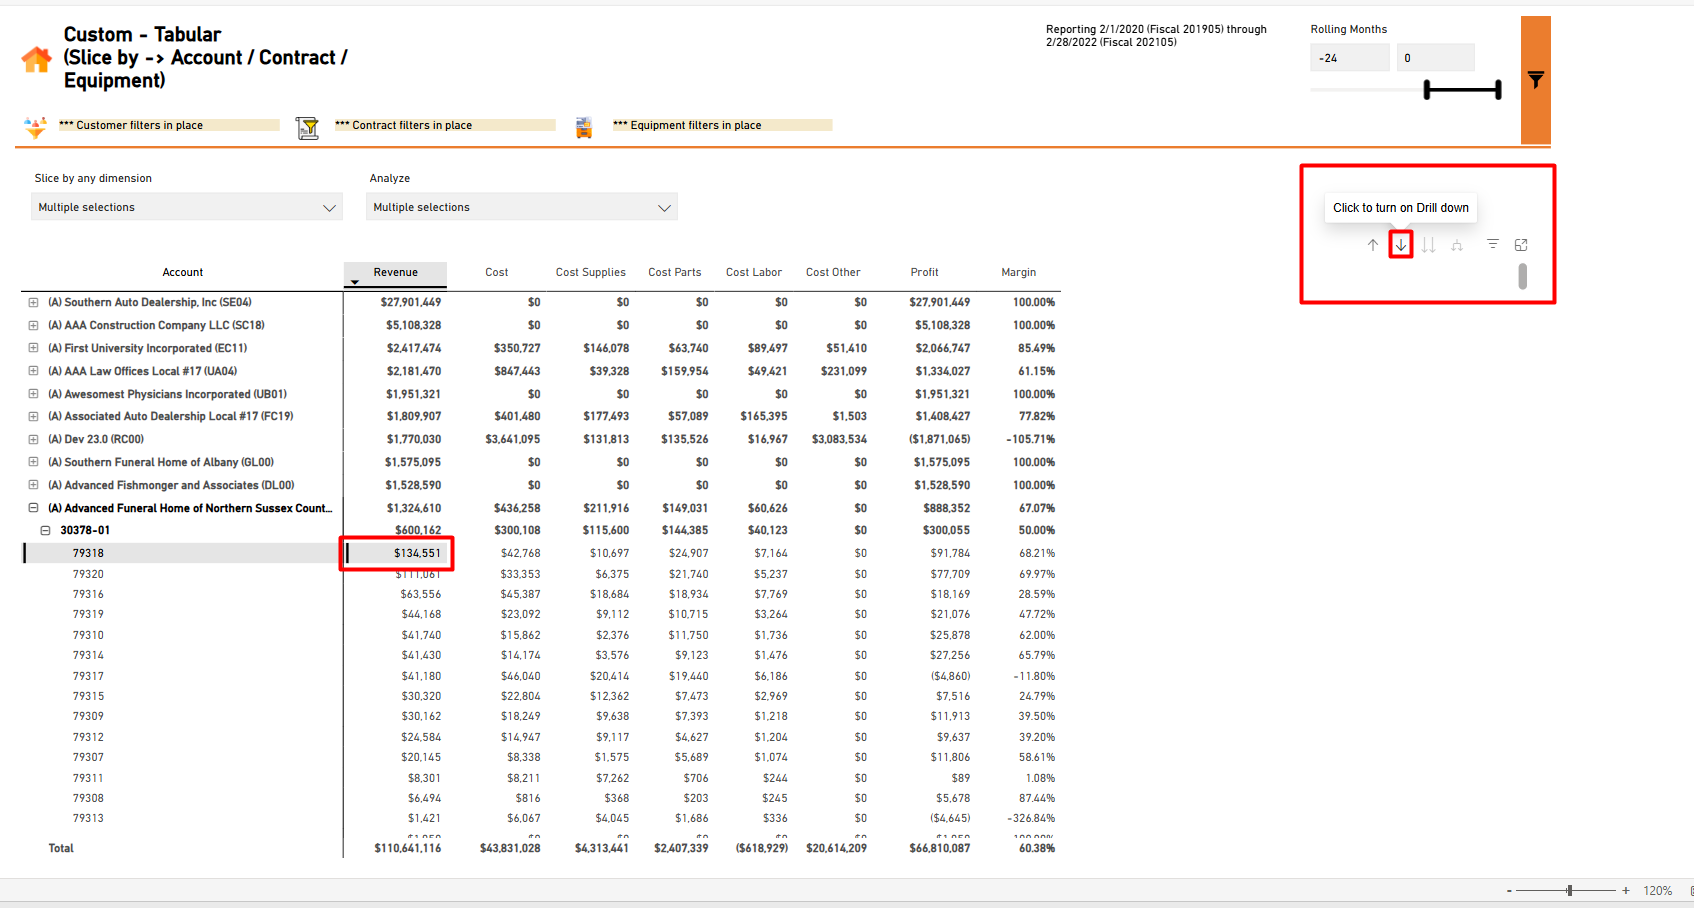The height and width of the screenshot is (908, 1694).
Task: Select equipment row 79314
Action: tap(88, 655)
